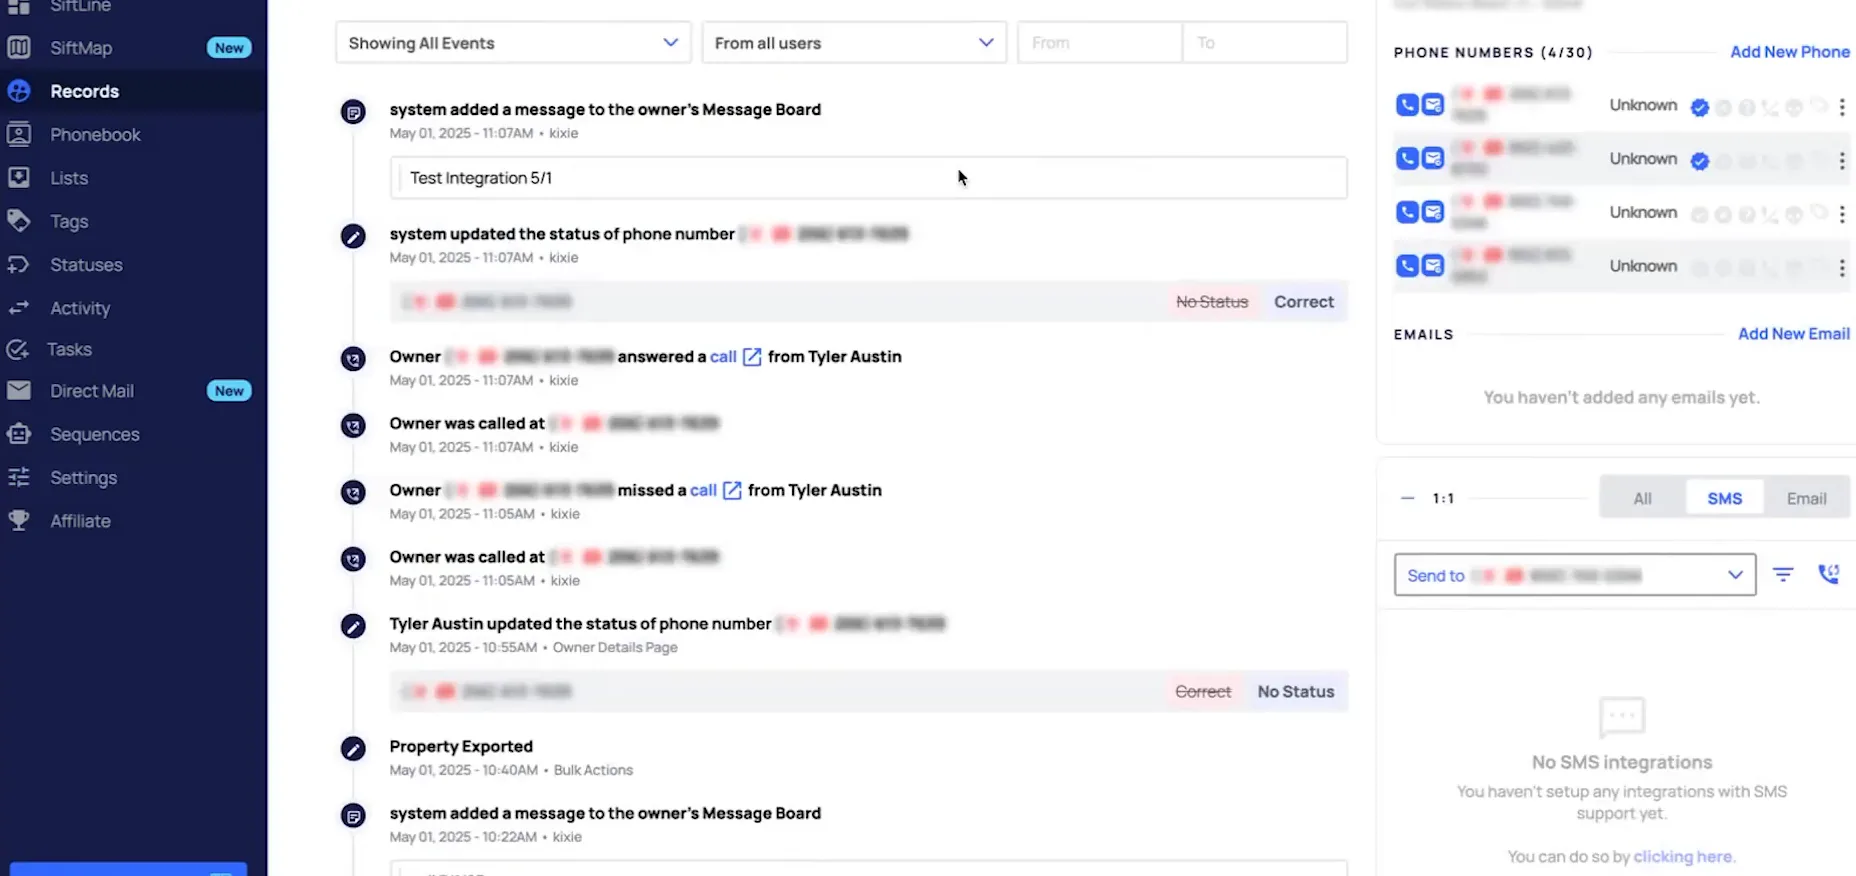Click the Property Exported timeline icon

click(x=353, y=748)
